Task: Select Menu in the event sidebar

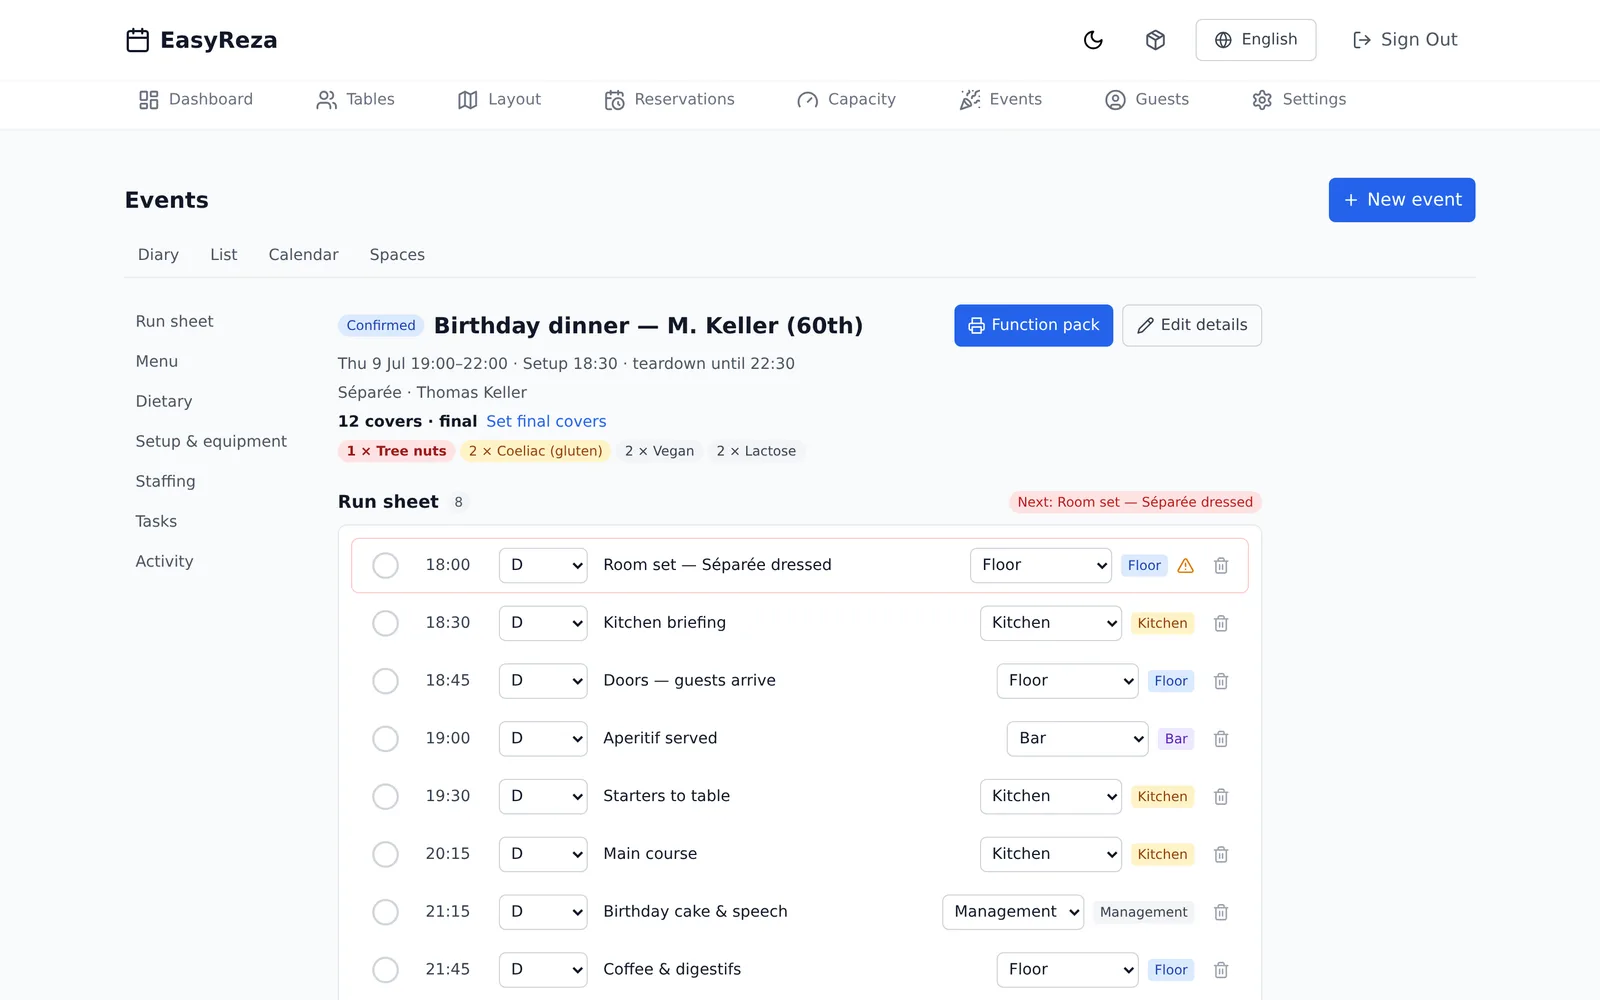Action: [x=157, y=362]
